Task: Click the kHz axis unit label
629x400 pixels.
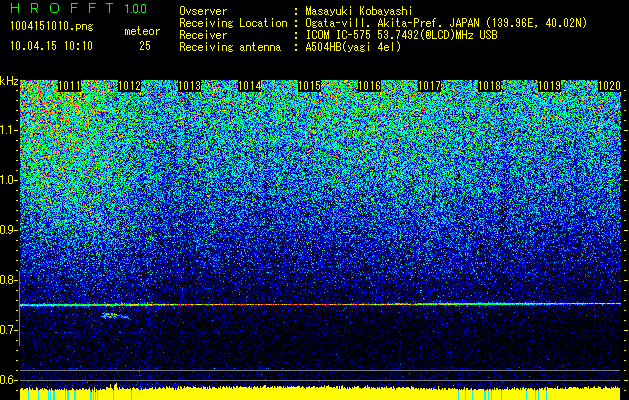Action: [x=9, y=81]
